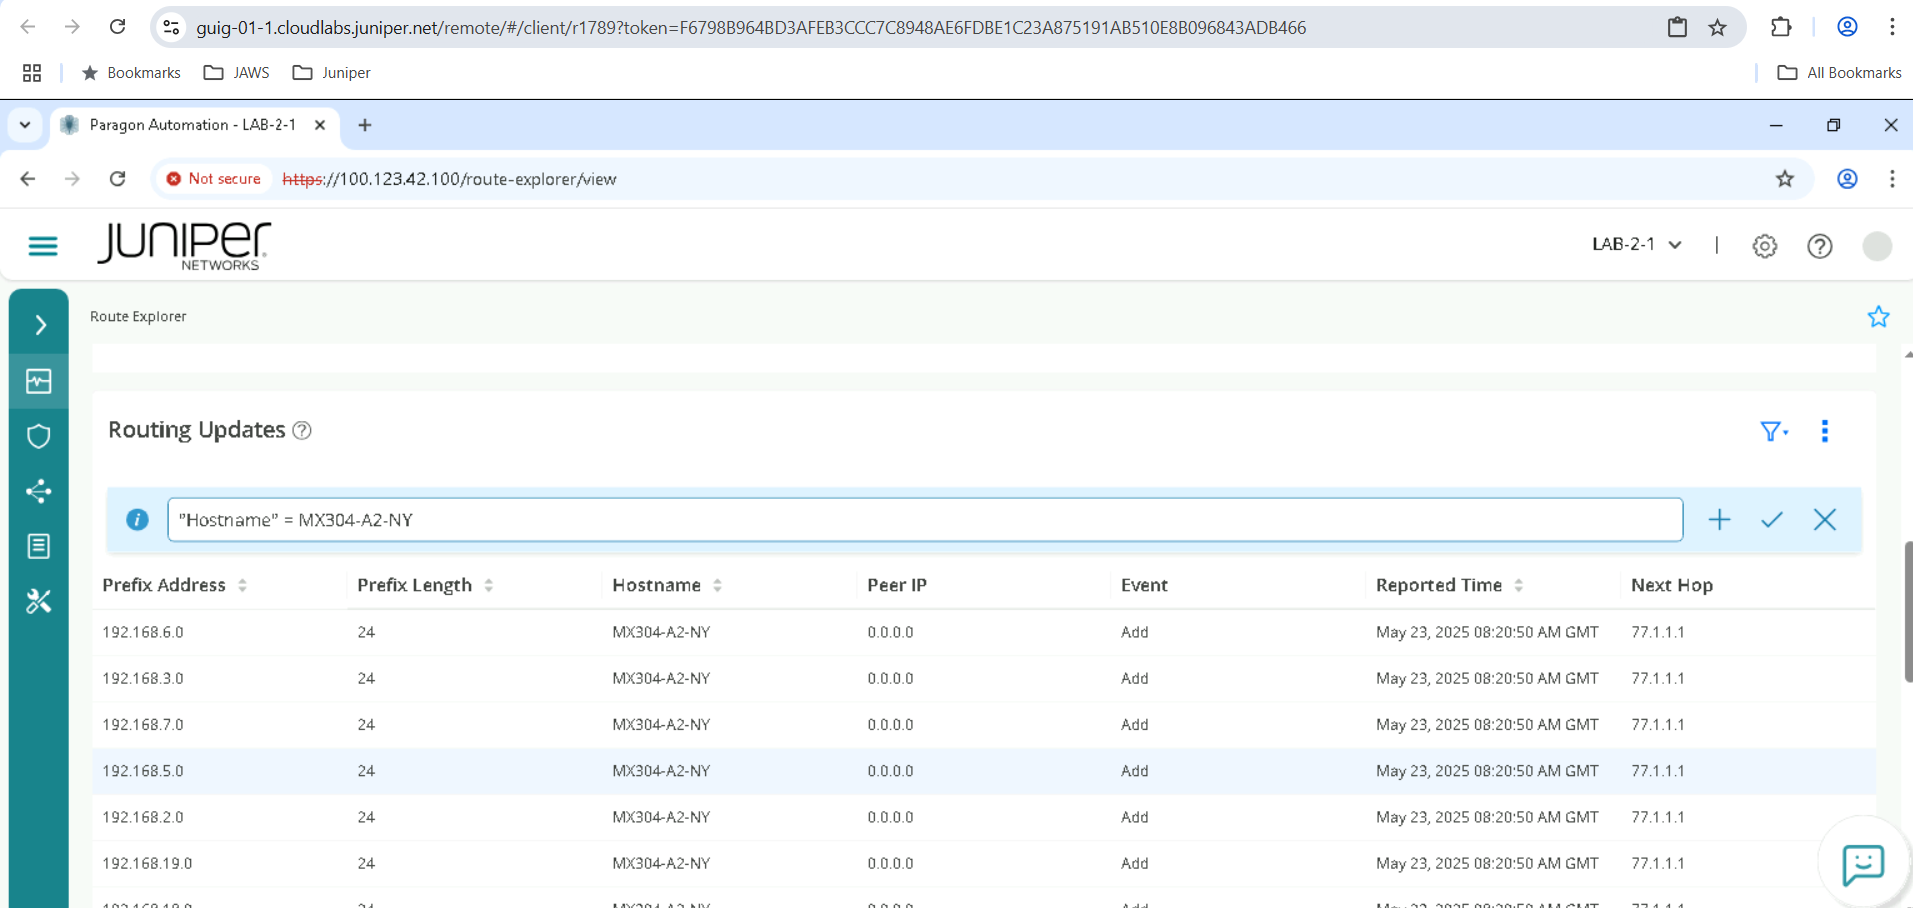This screenshot has width=1913, height=908.
Task: Click the shield icon in sidebar
Action: pyautogui.click(x=39, y=436)
